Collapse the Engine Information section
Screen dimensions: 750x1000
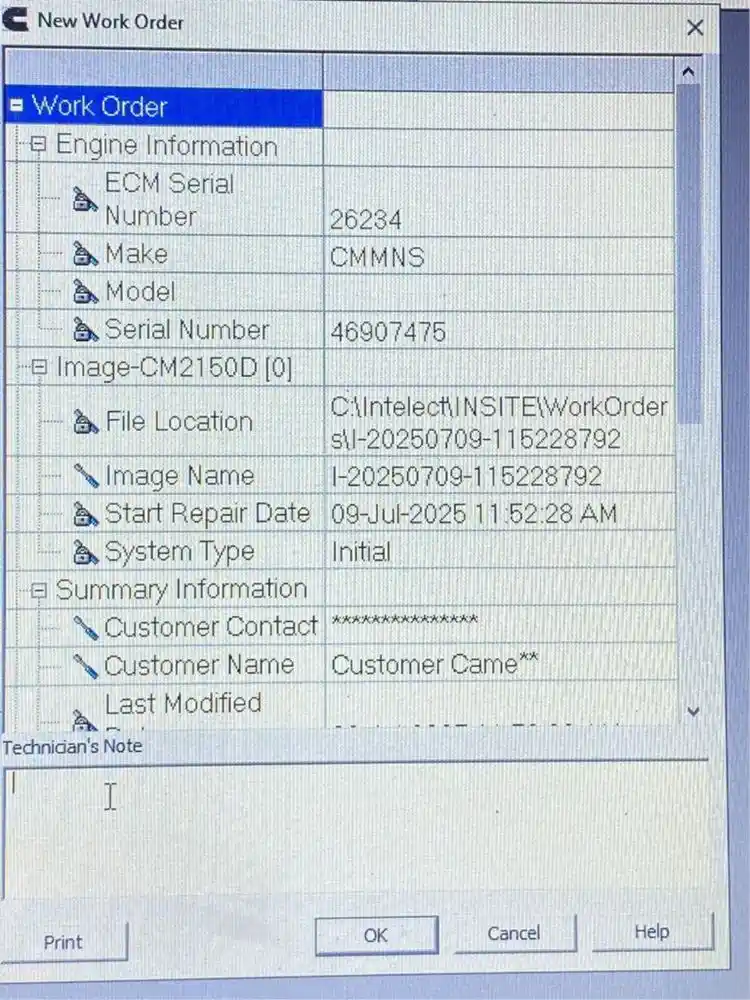(38, 145)
